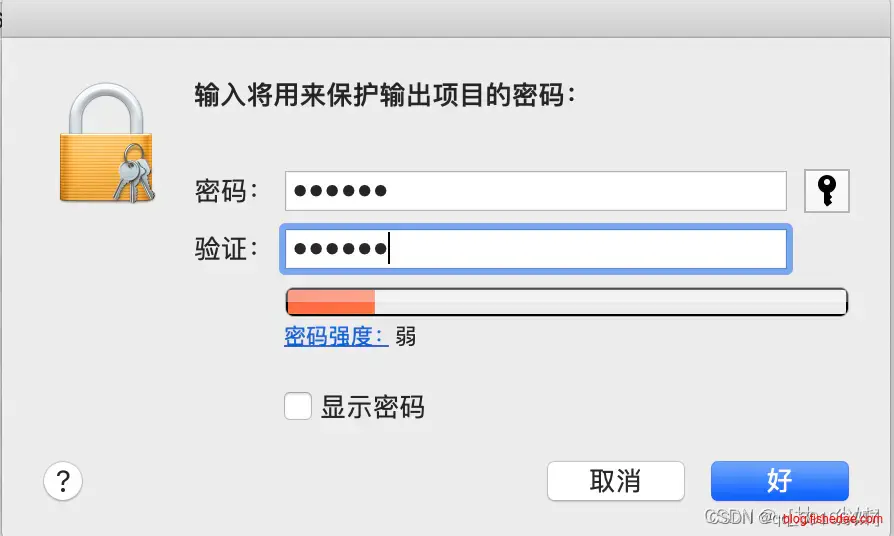Click the dots in the 密码 field
The width and height of the screenshot is (894, 536).
[342, 191]
